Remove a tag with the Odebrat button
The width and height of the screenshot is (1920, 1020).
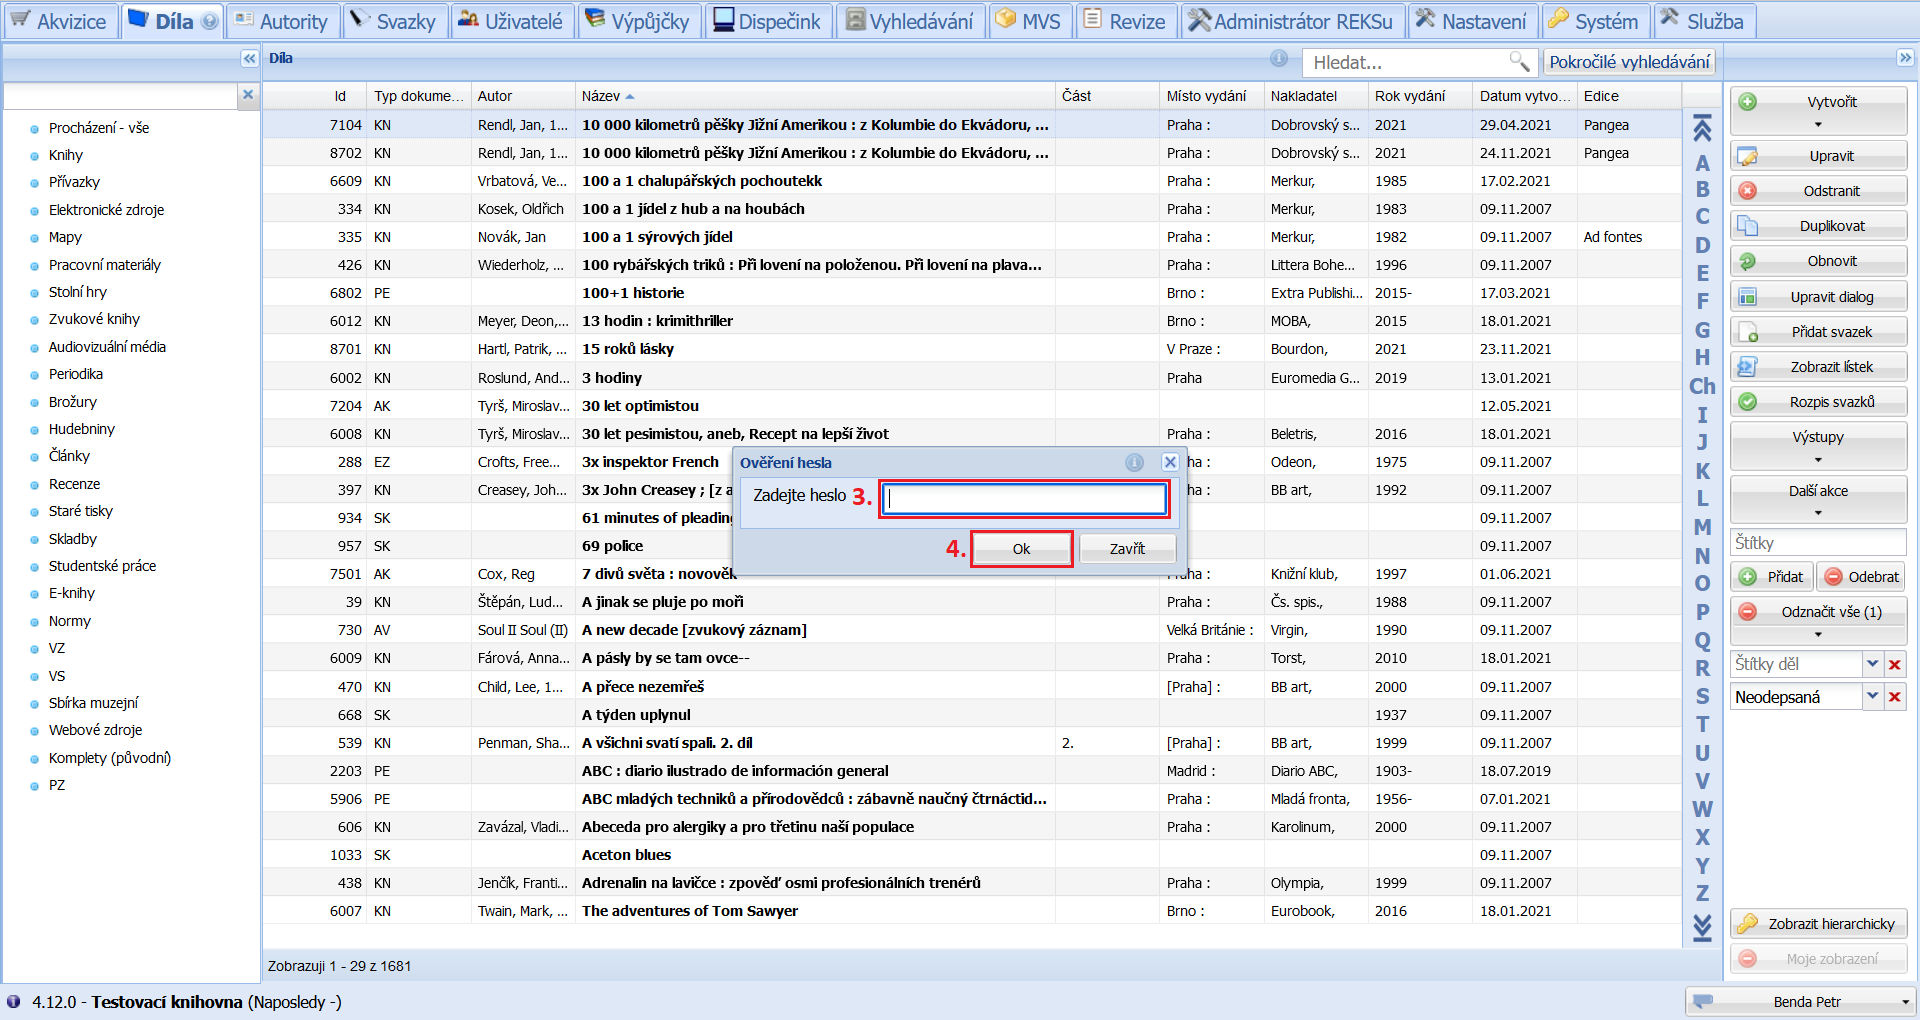(1861, 577)
